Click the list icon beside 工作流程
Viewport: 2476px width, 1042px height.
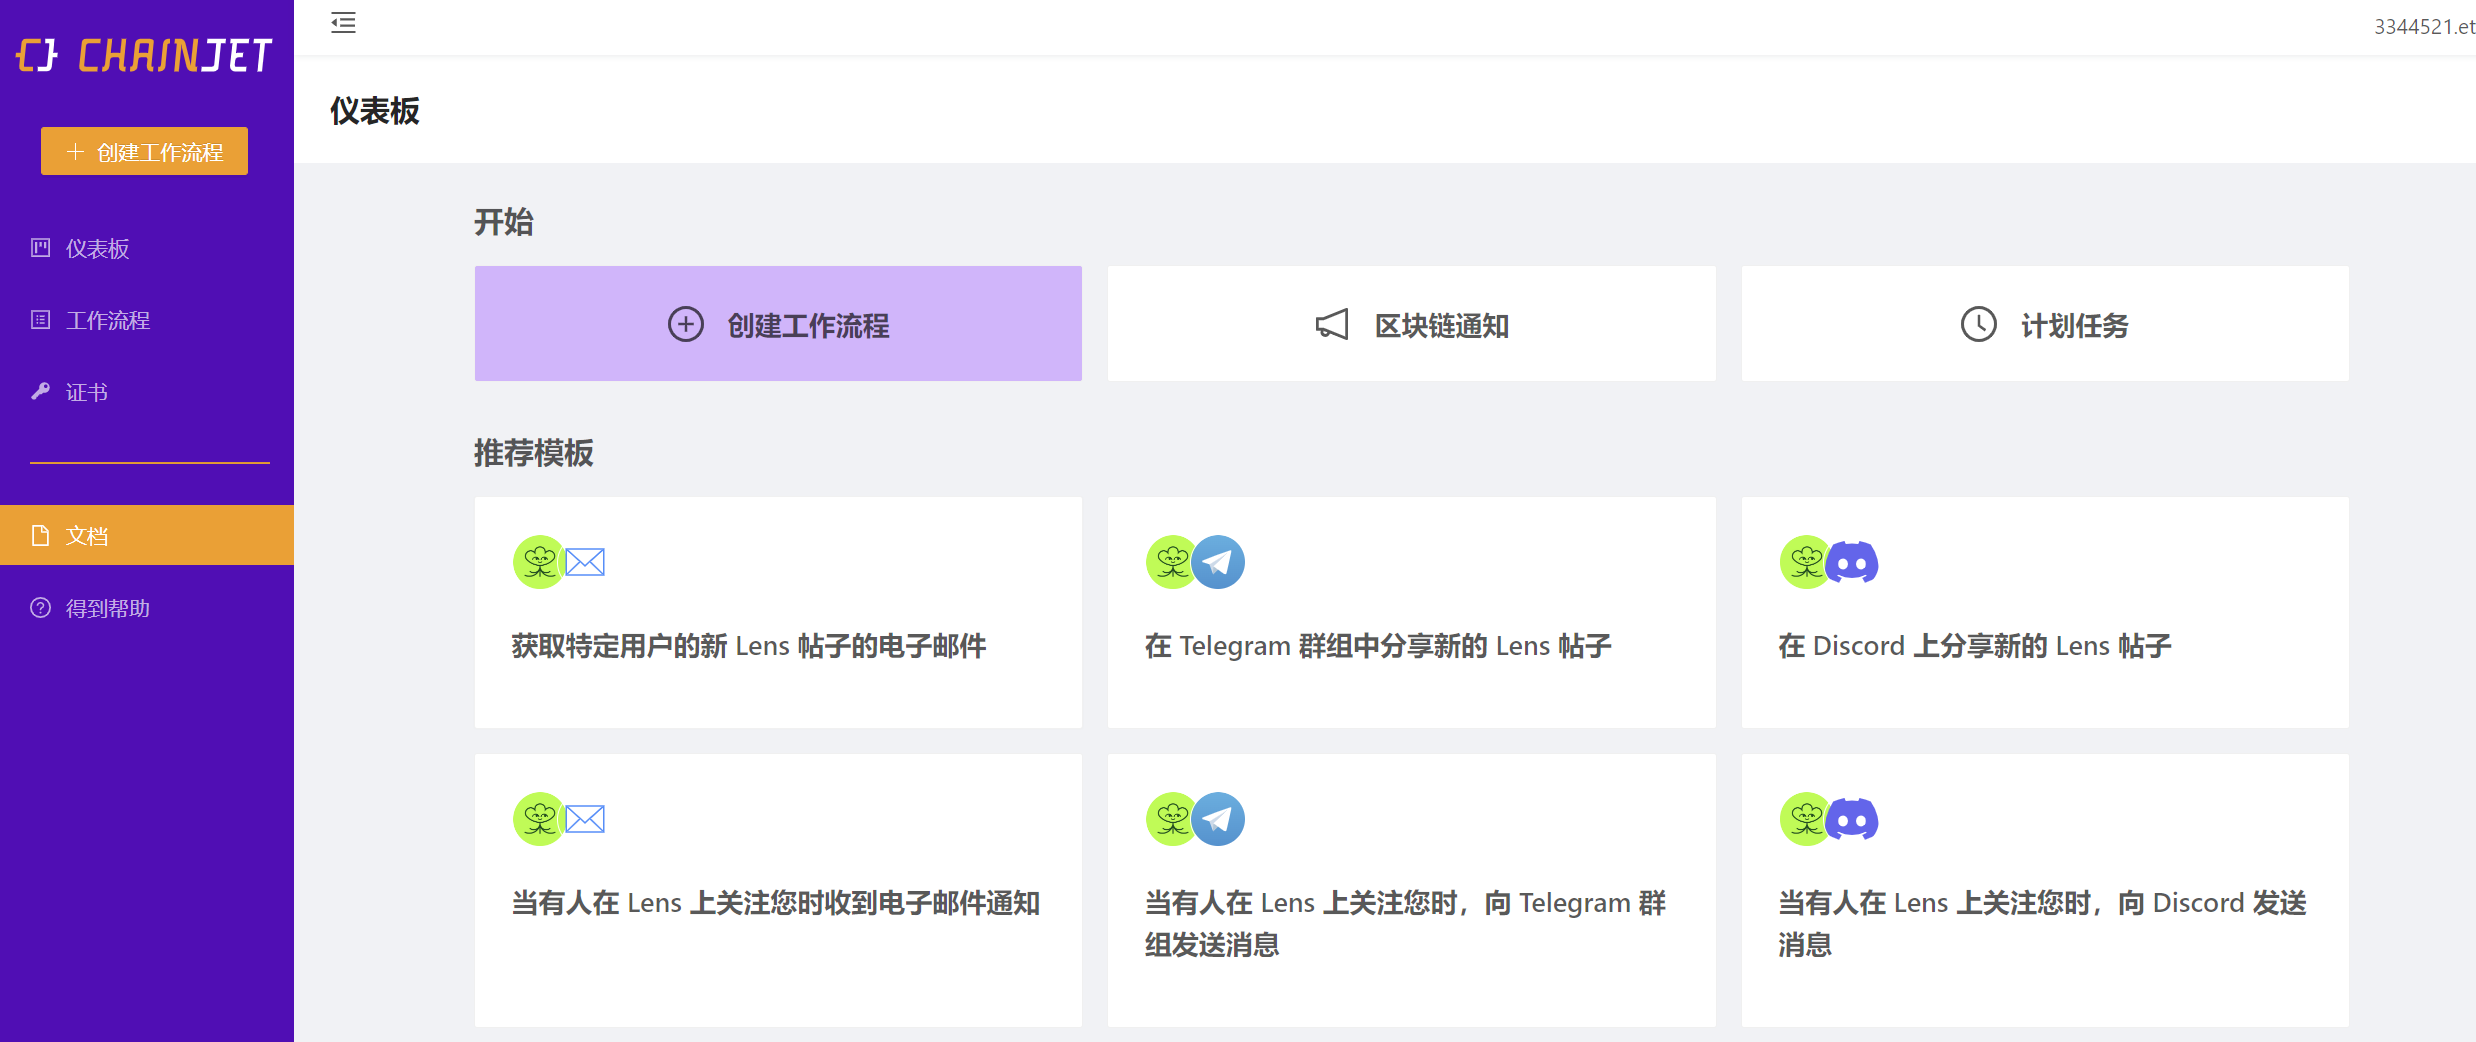40,320
